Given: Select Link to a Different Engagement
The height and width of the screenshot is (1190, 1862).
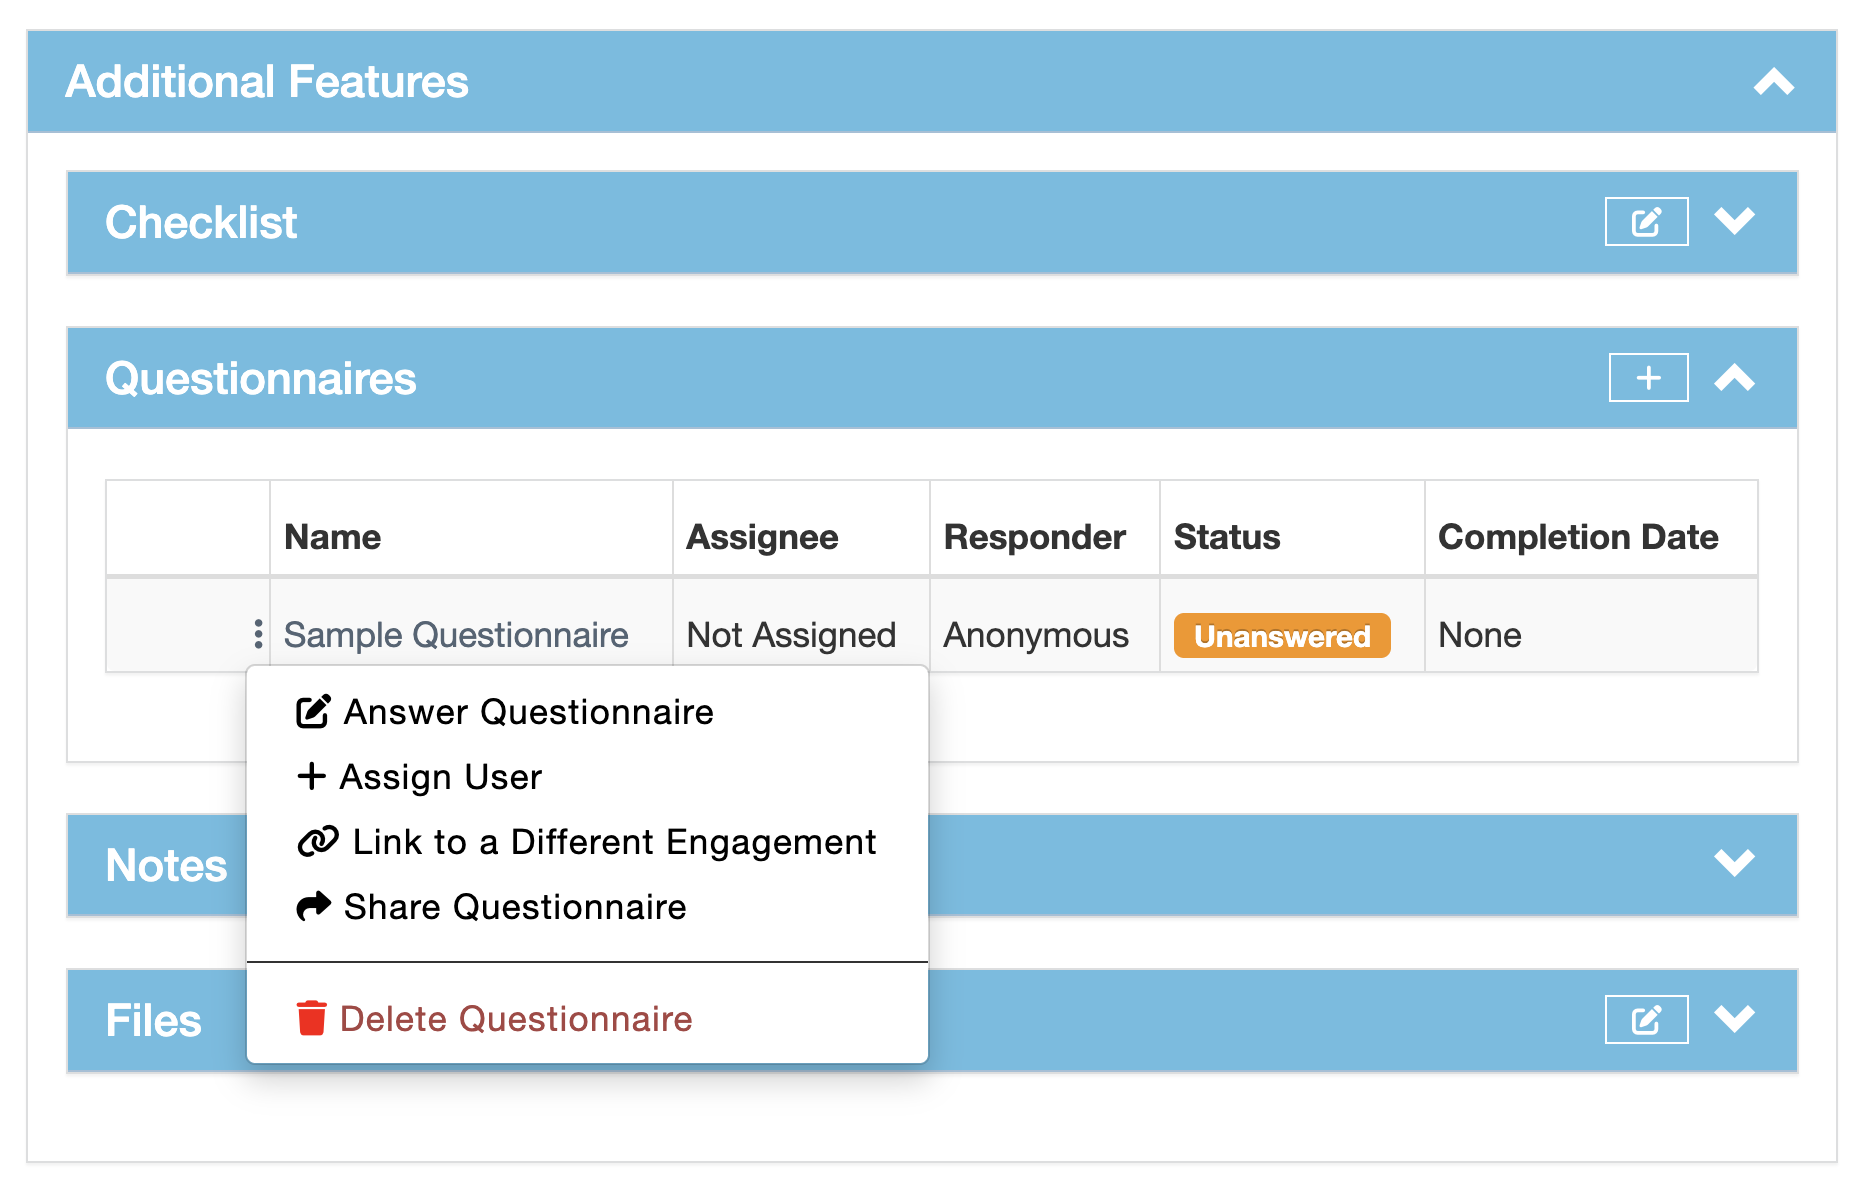Looking at the screenshot, I should coord(613,842).
